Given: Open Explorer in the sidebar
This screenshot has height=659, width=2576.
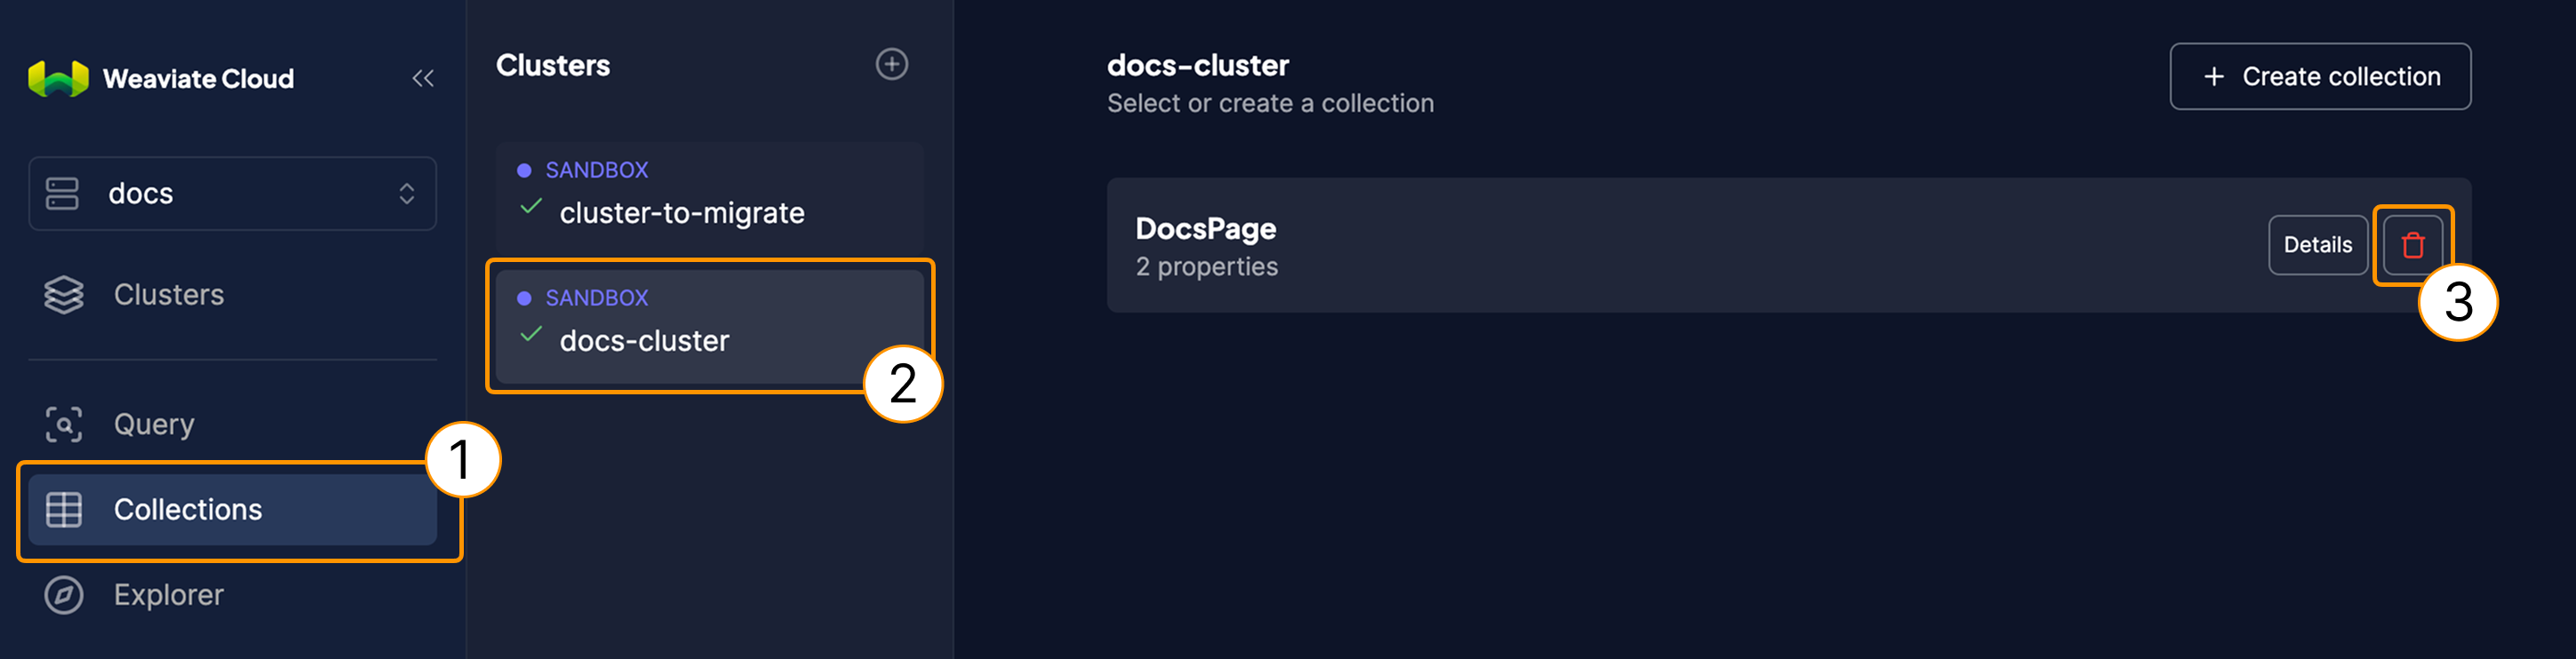Looking at the screenshot, I should [x=232, y=595].
